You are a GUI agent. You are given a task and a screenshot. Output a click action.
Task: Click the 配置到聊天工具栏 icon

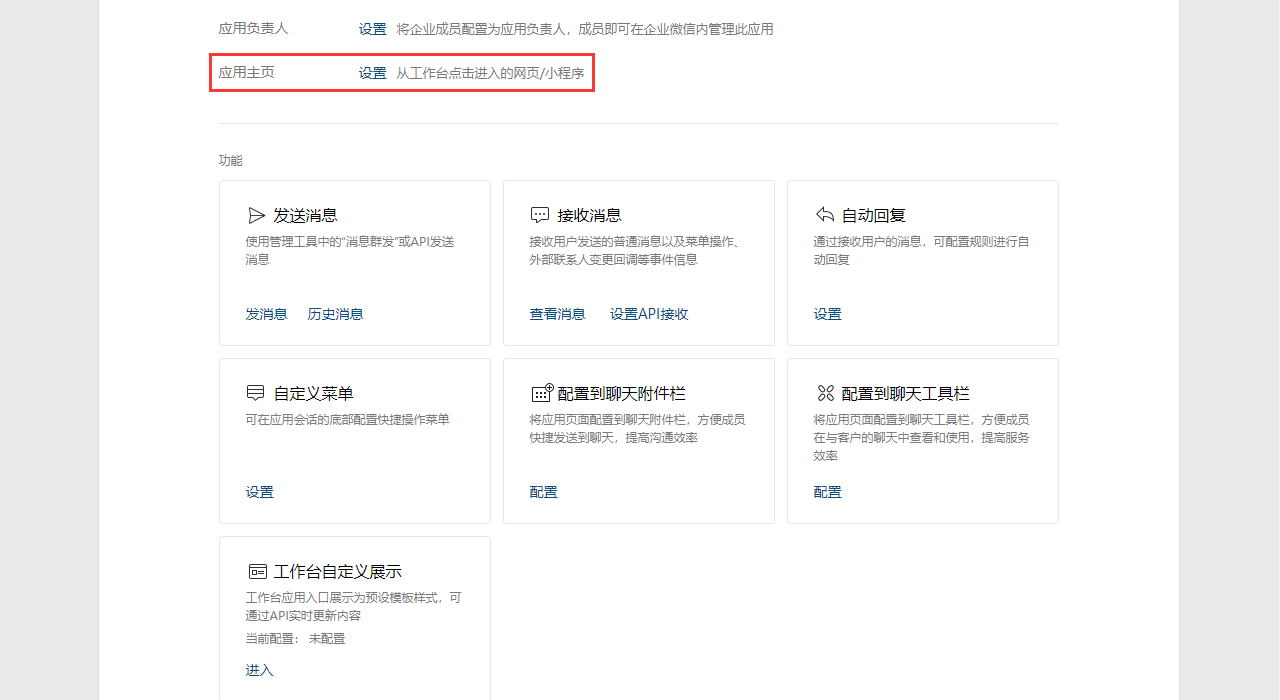(825, 393)
